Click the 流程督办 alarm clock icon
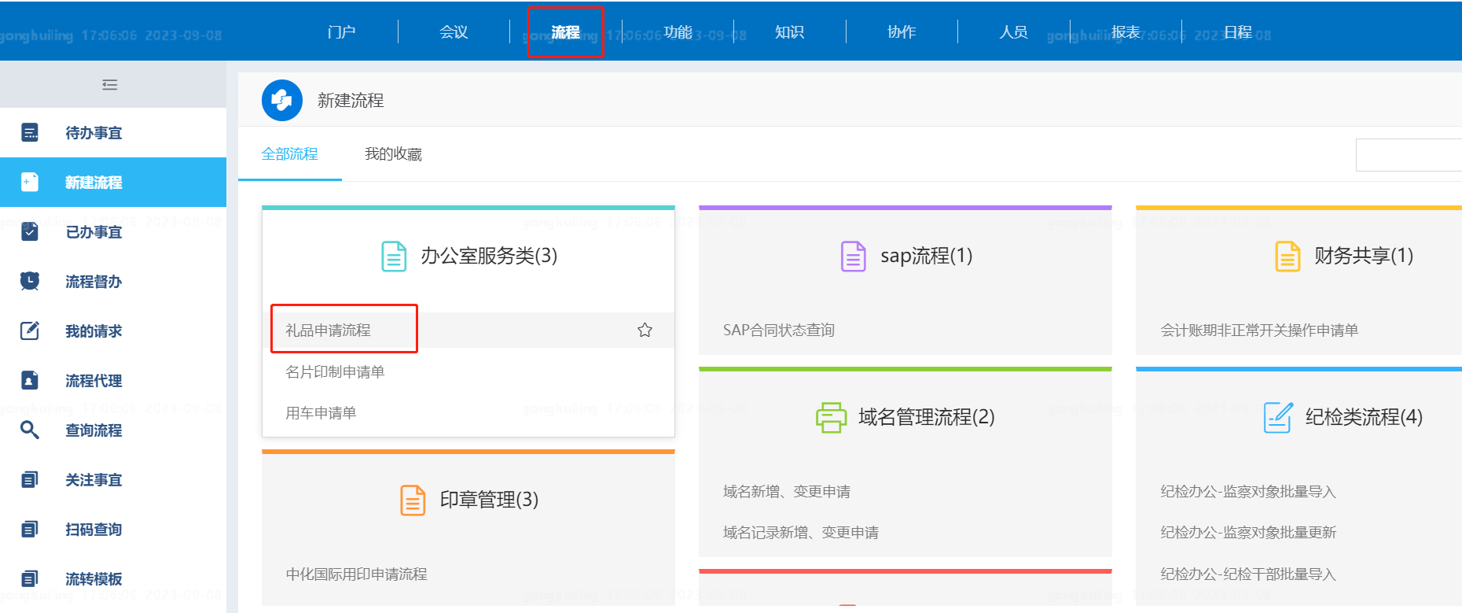The height and width of the screenshot is (613, 1462). [x=30, y=281]
